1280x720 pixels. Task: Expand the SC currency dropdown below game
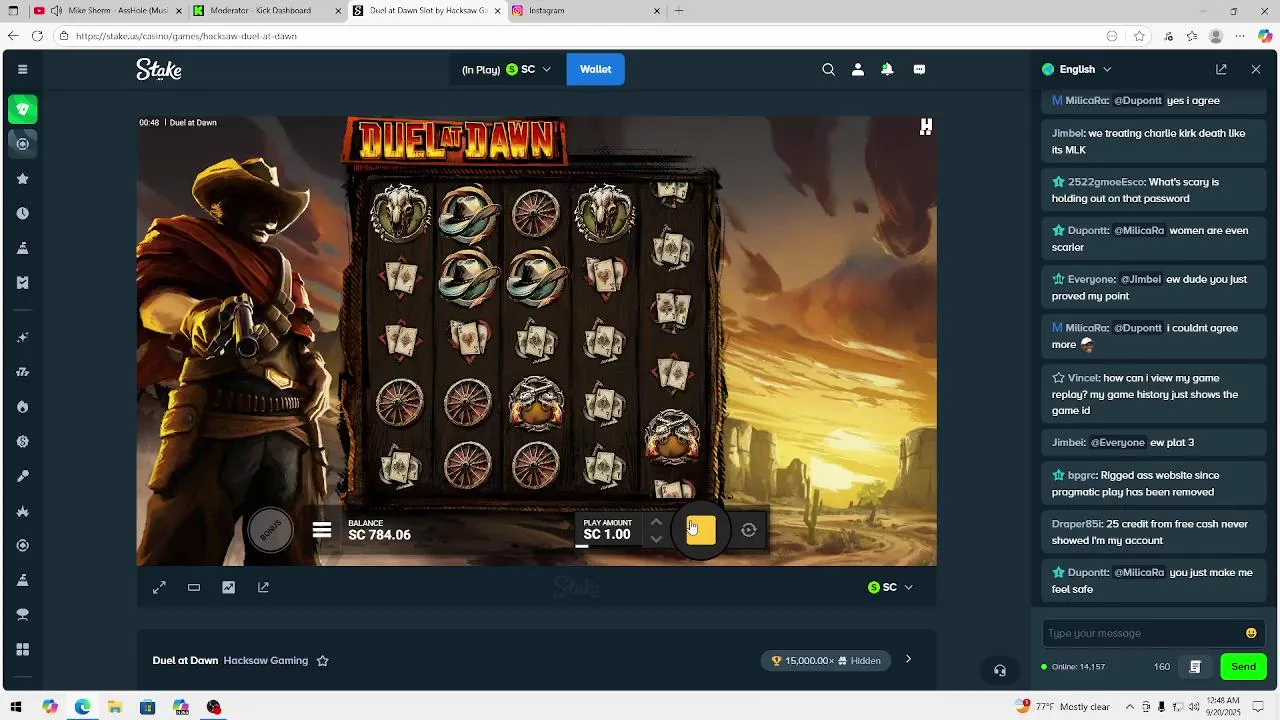pos(890,587)
